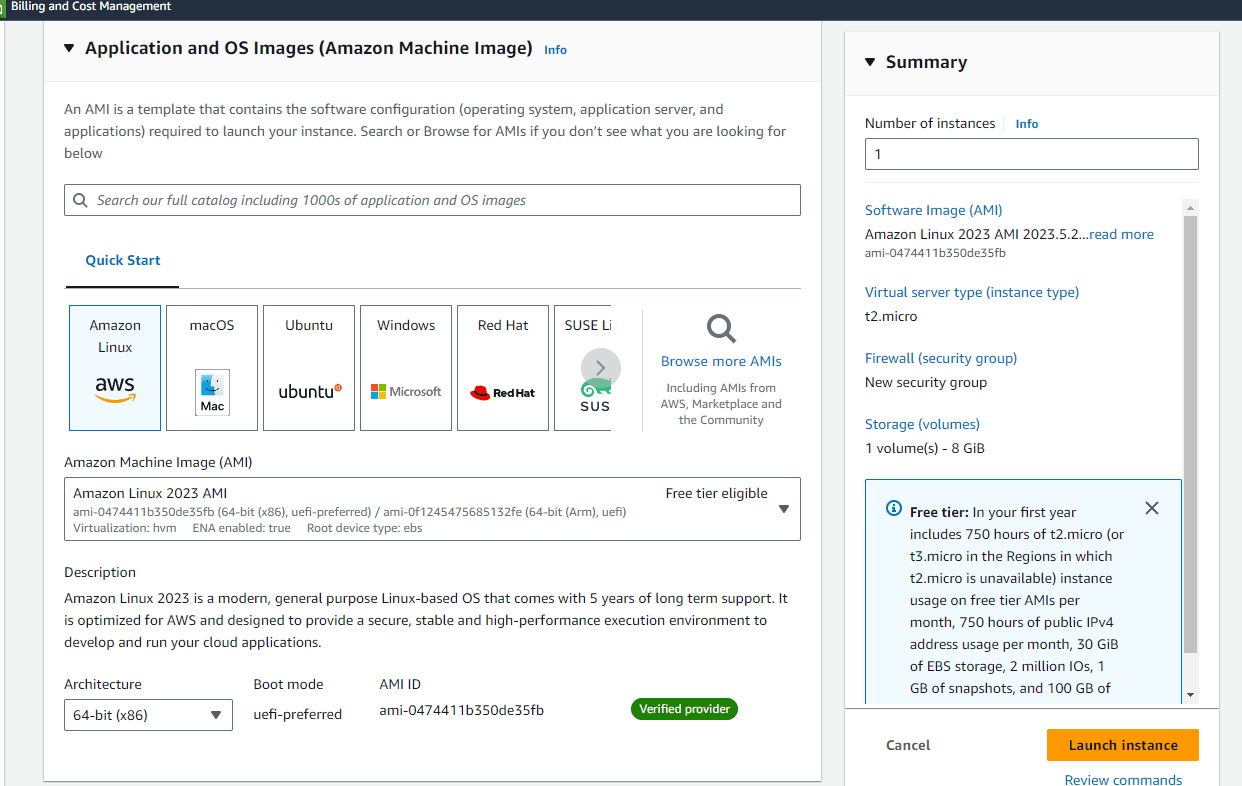1242x786 pixels.
Task: Pick the Red Hat AMI option
Action: click(502, 367)
